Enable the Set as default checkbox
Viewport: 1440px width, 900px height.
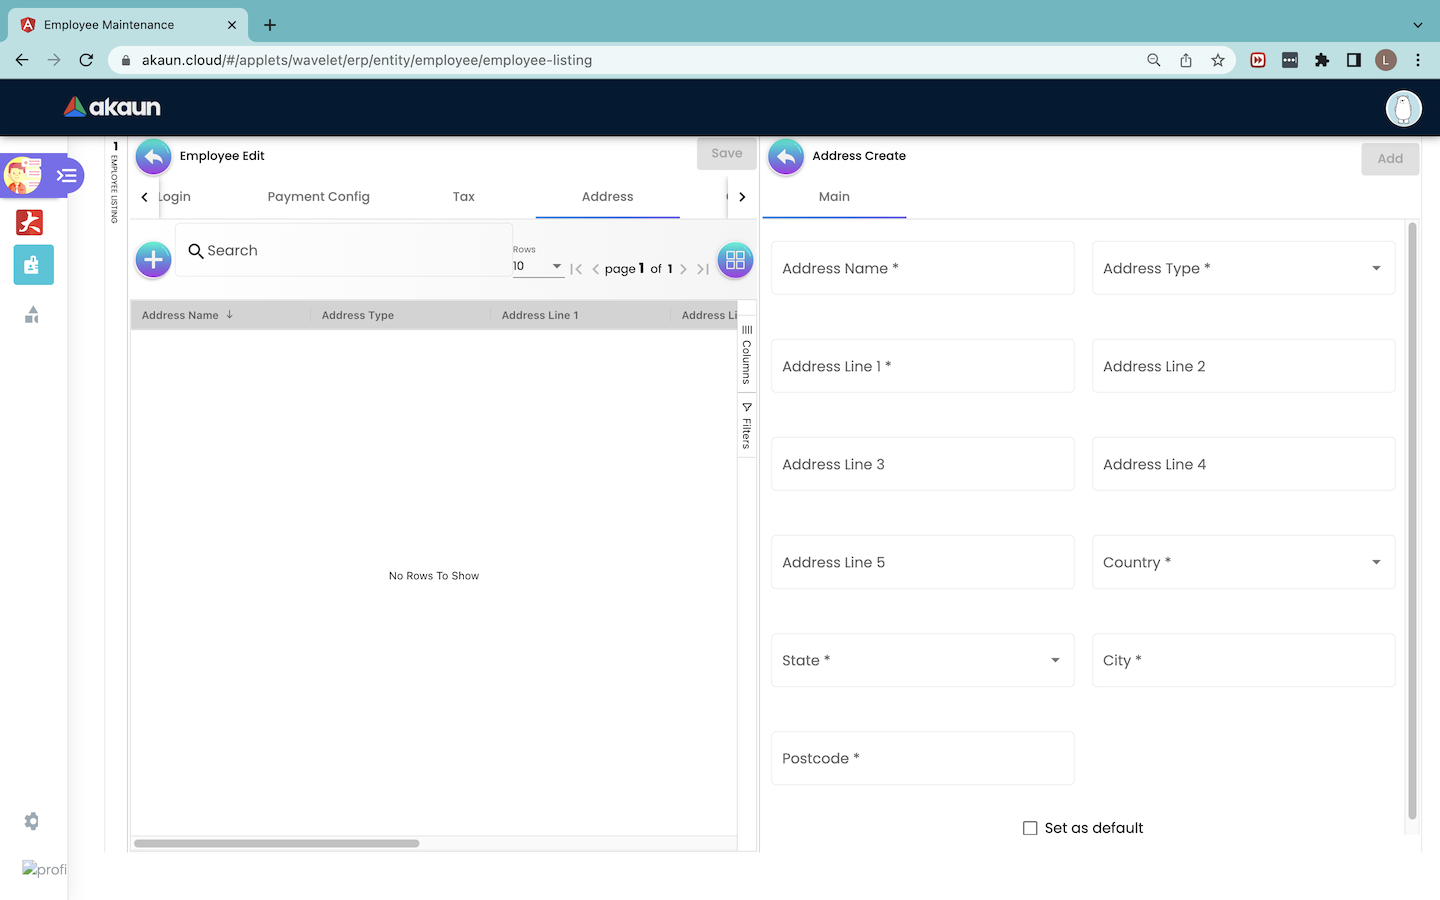tap(1030, 828)
